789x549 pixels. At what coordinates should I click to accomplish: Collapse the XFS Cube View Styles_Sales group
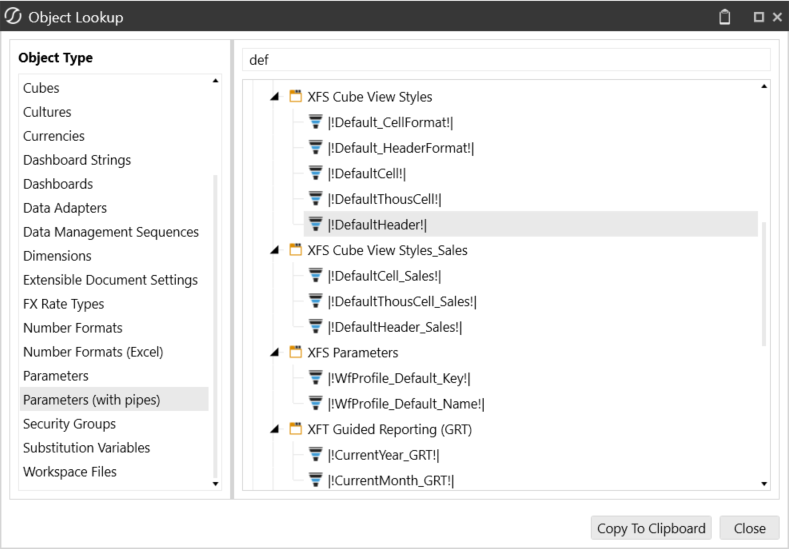[275, 251]
